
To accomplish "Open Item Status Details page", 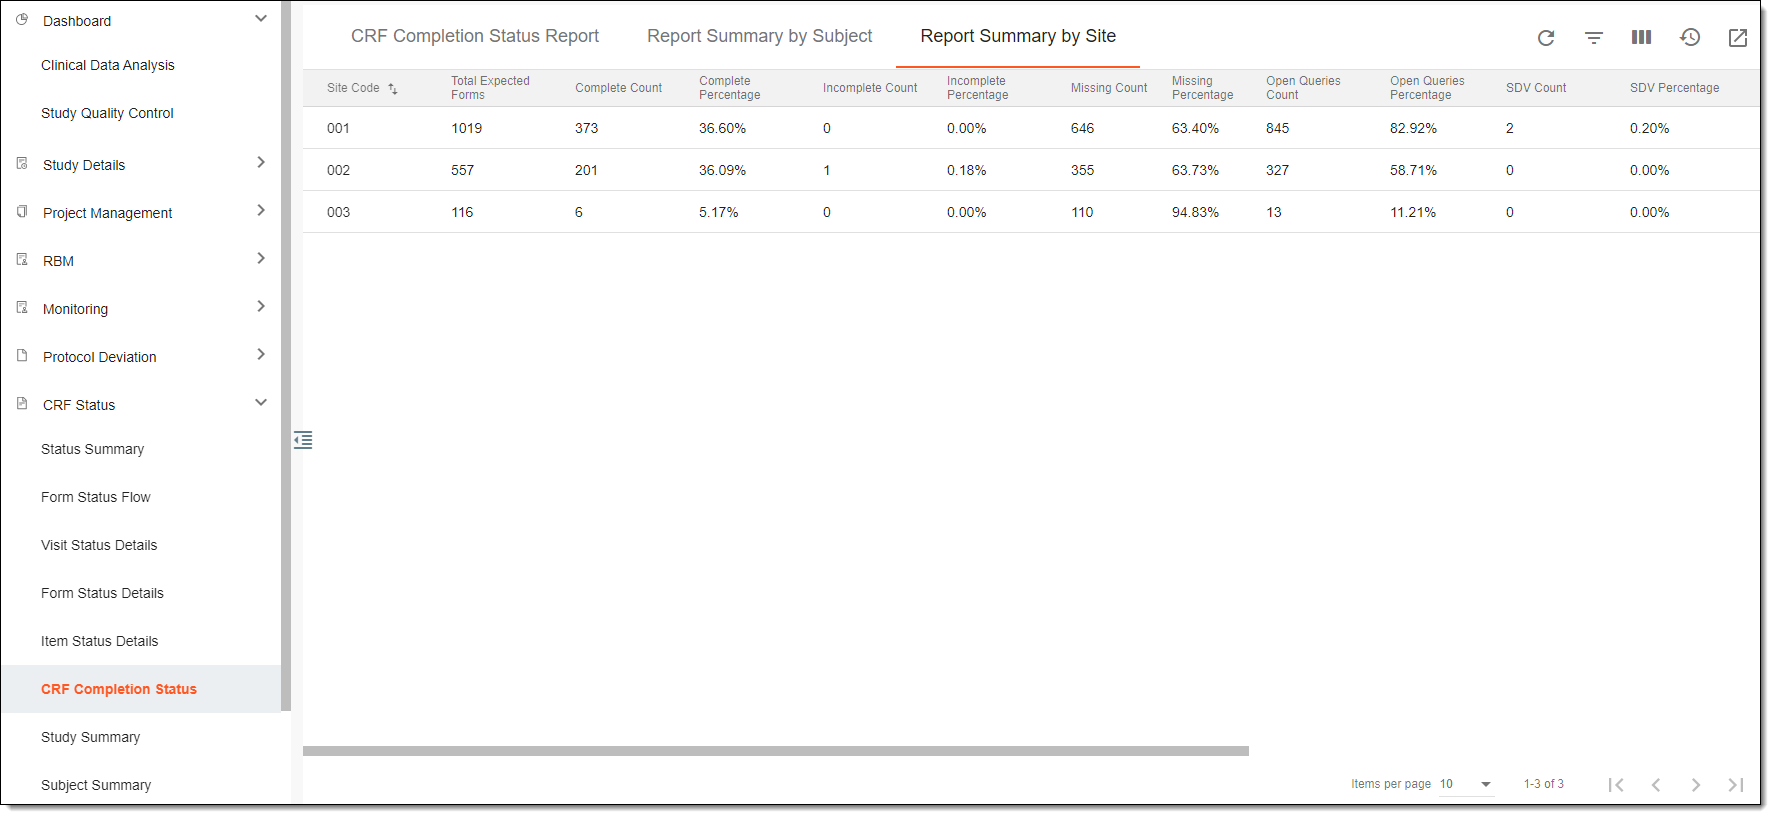I will (x=99, y=641).
